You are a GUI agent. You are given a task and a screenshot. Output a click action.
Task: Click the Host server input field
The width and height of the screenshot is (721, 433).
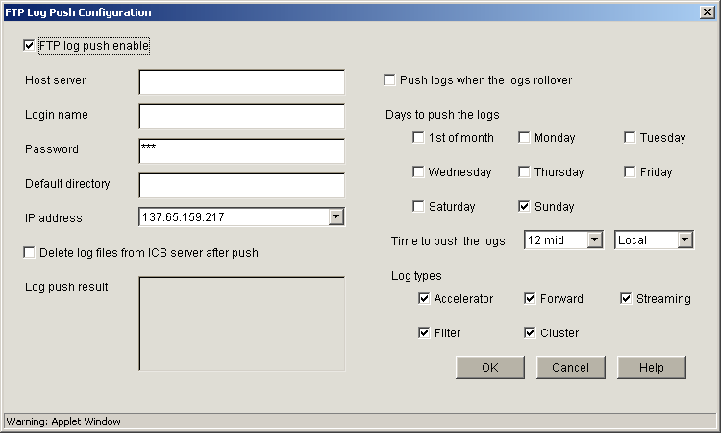coord(241,82)
